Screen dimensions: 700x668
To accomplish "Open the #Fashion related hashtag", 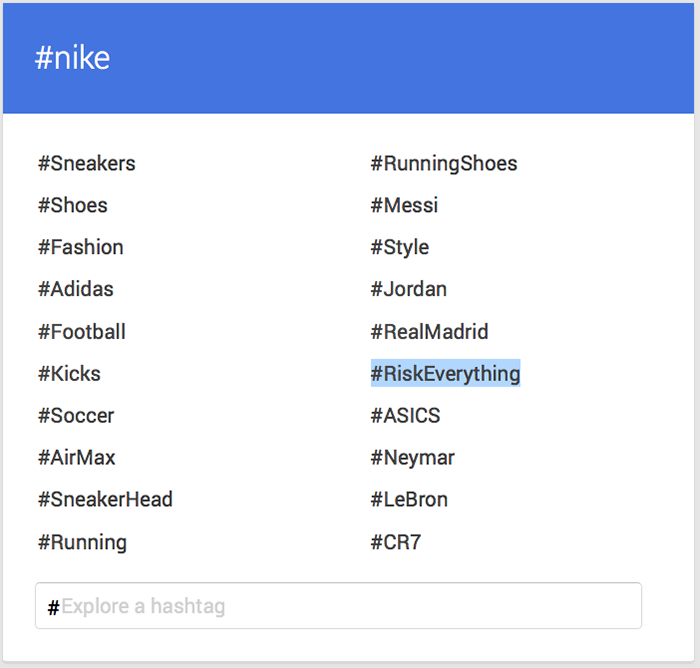I will click(x=81, y=247).
